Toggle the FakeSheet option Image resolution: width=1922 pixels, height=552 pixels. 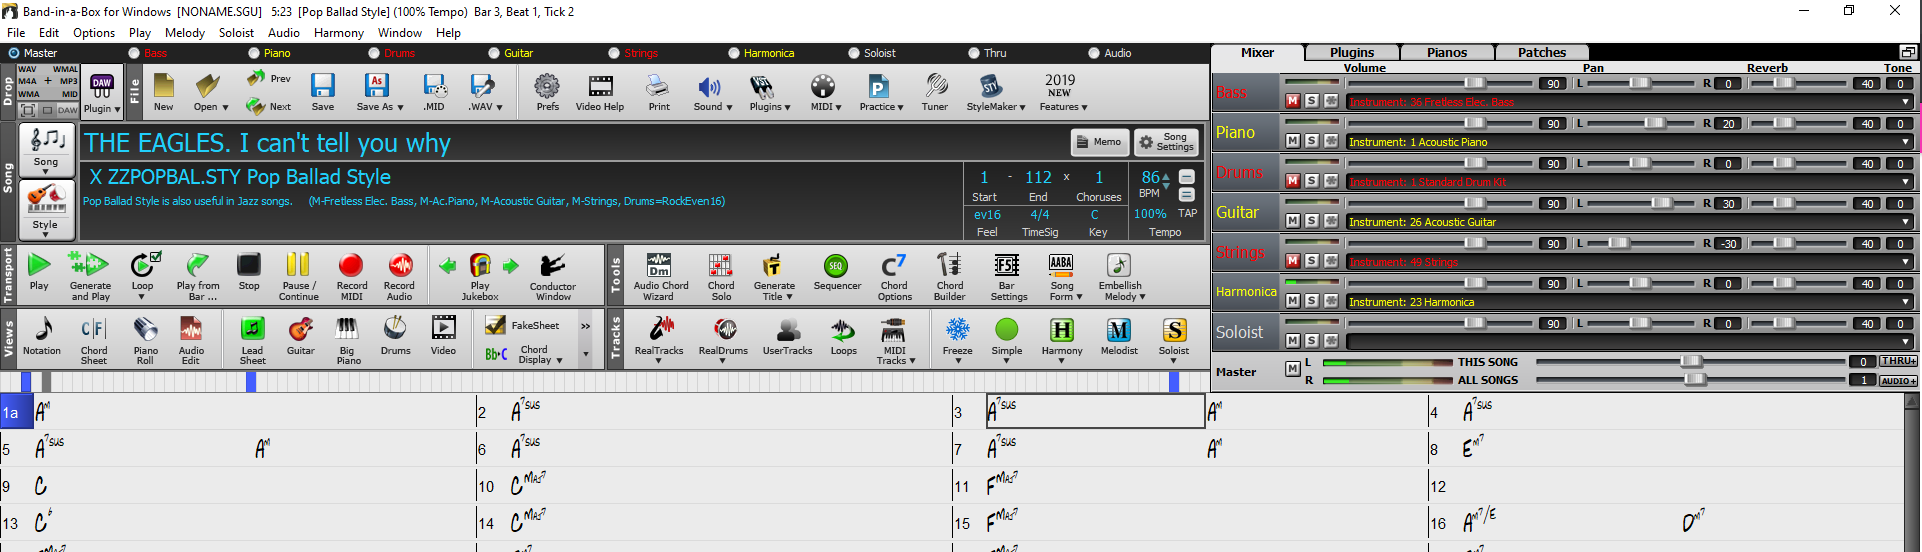click(x=524, y=325)
